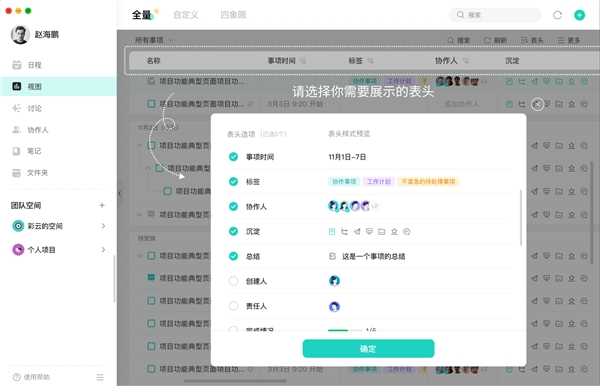This screenshot has height=386, width=600.
Task: Click the 工作计划 tag in dialog preview
Action: 378,181
